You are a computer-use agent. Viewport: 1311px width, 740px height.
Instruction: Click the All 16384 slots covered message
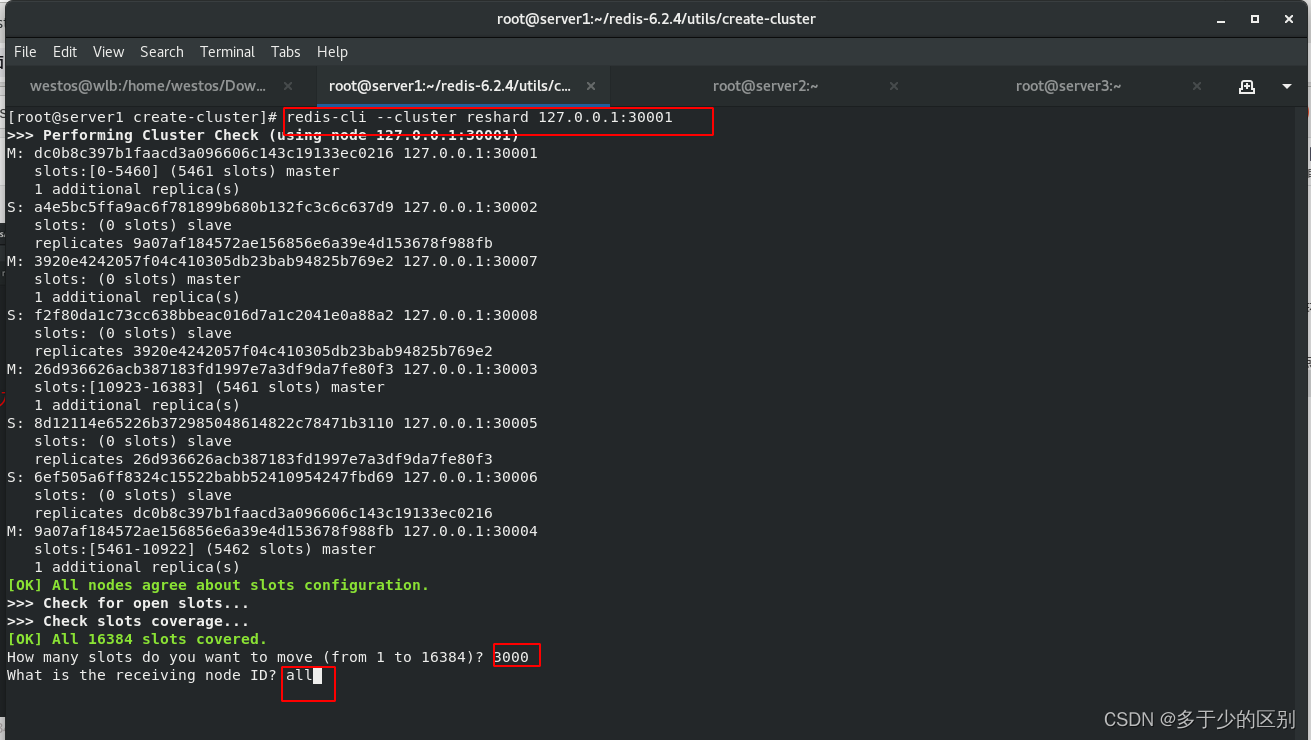137,639
